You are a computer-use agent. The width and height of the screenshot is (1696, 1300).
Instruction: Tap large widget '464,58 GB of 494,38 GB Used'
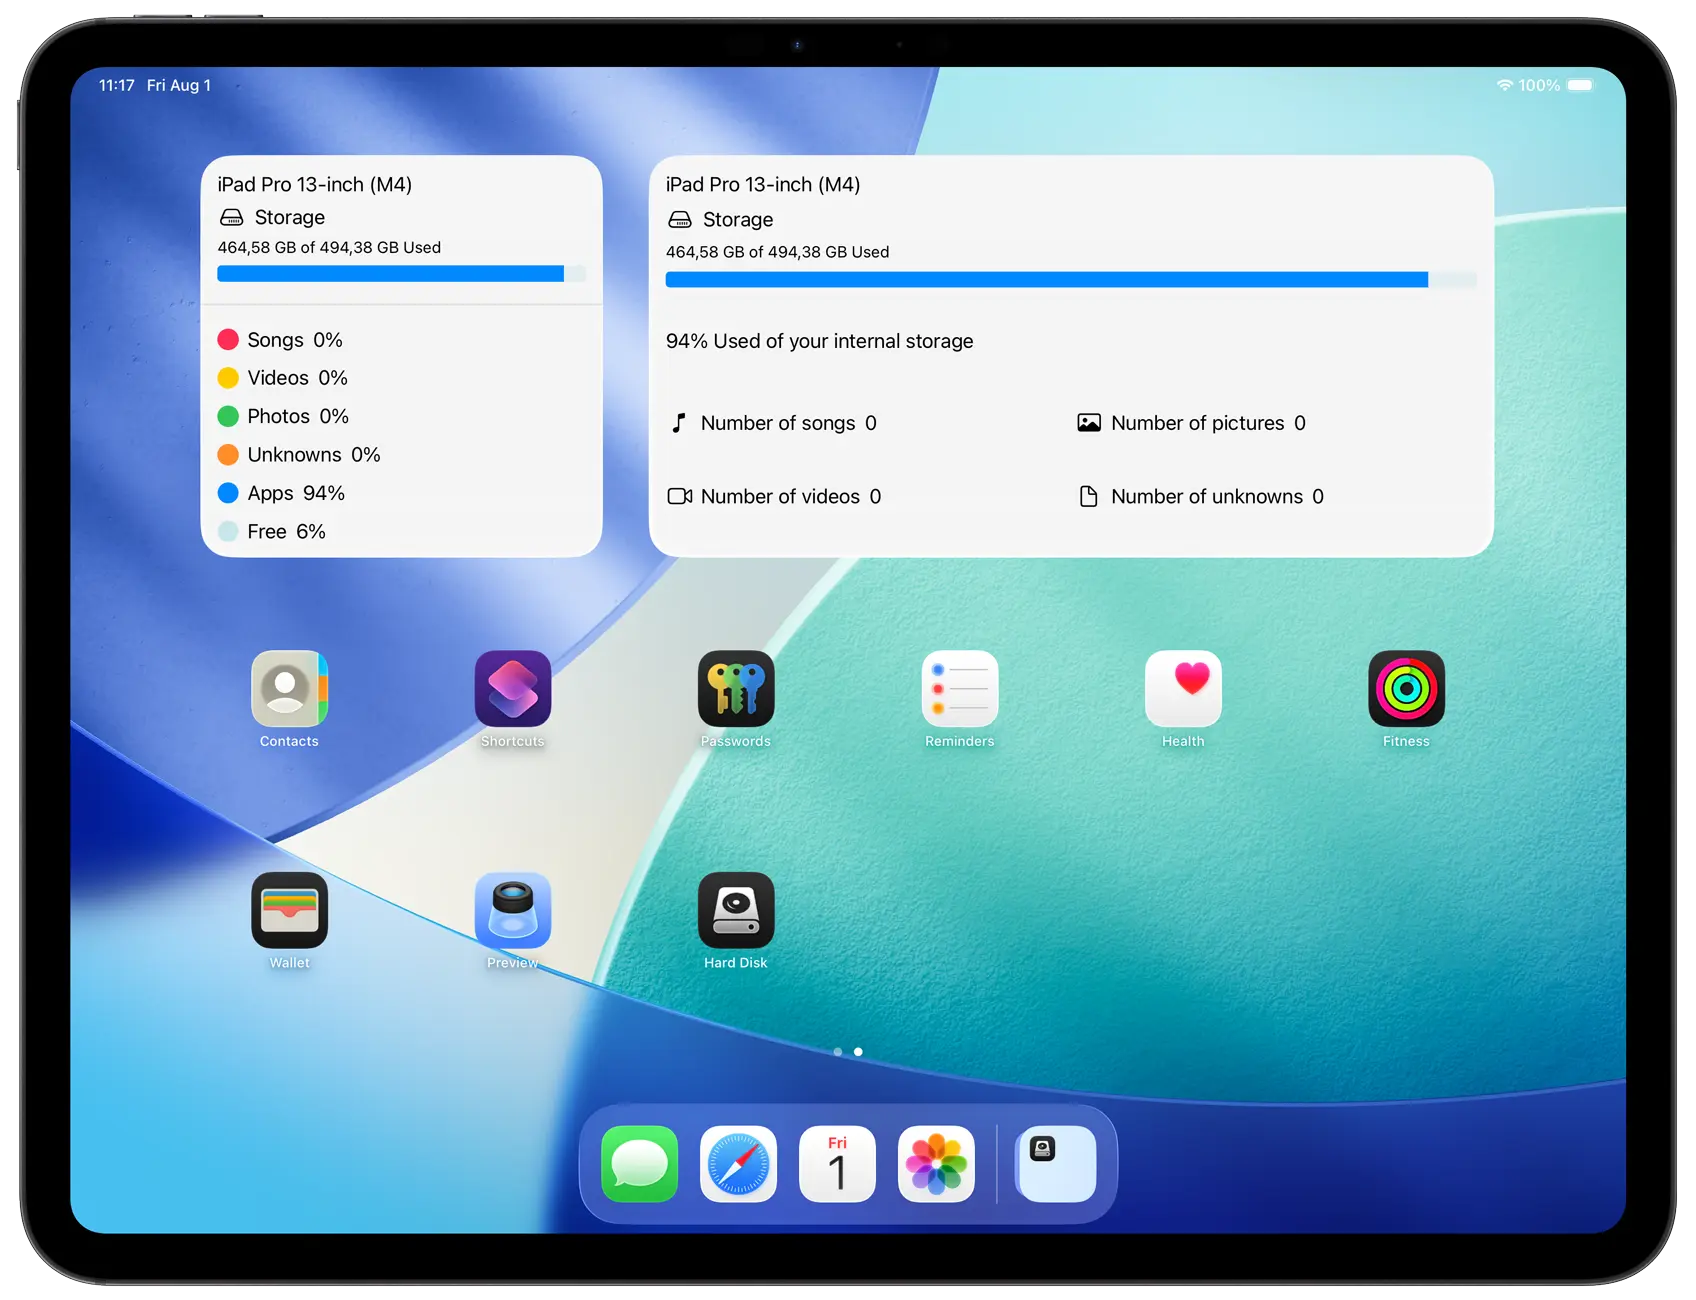pos(777,252)
